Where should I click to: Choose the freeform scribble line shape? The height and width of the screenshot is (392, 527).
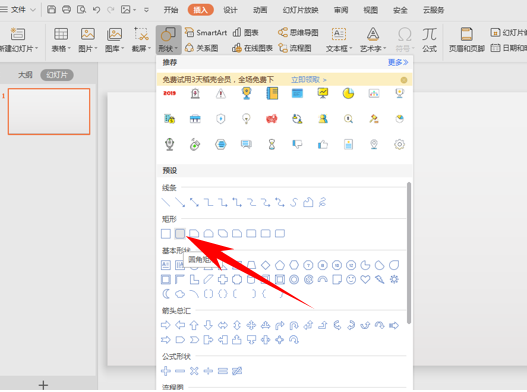tap(322, 202)
